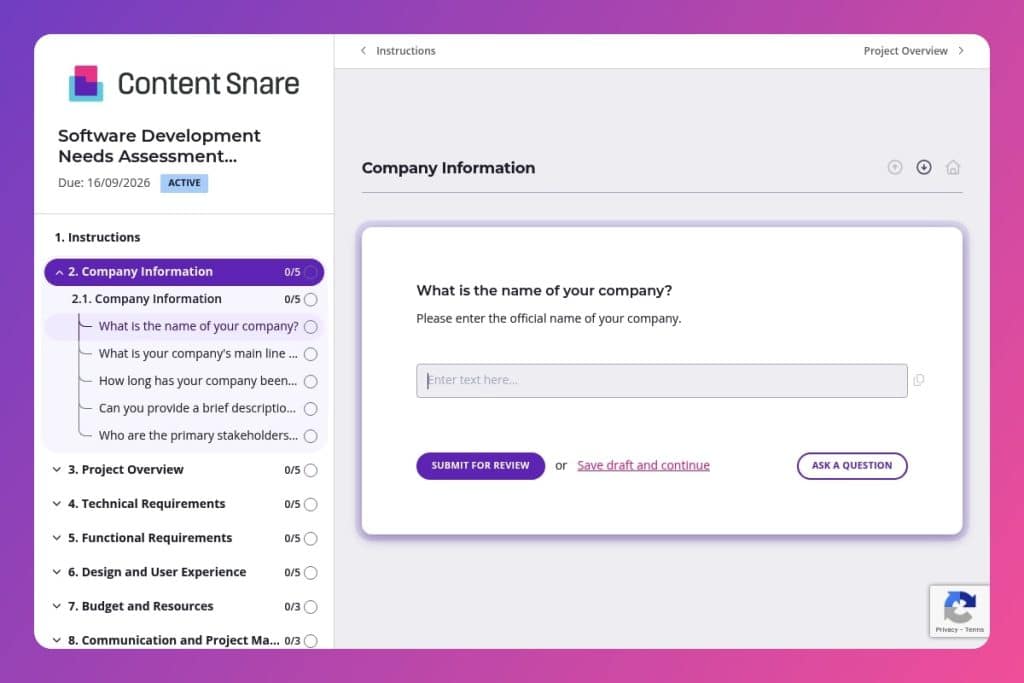Image resolution: width=1024 pixels, height=683 pixels.
Task: Toggle status circle for 'How long has your company been'
Action: point(311,381)
